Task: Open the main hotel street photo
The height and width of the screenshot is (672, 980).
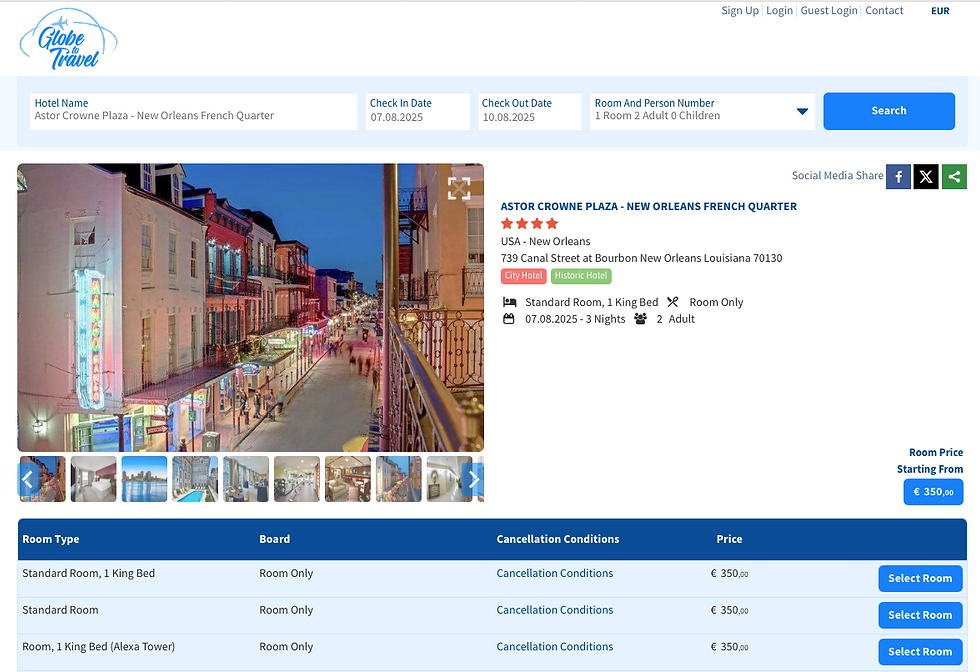Action: click(251, 308)
